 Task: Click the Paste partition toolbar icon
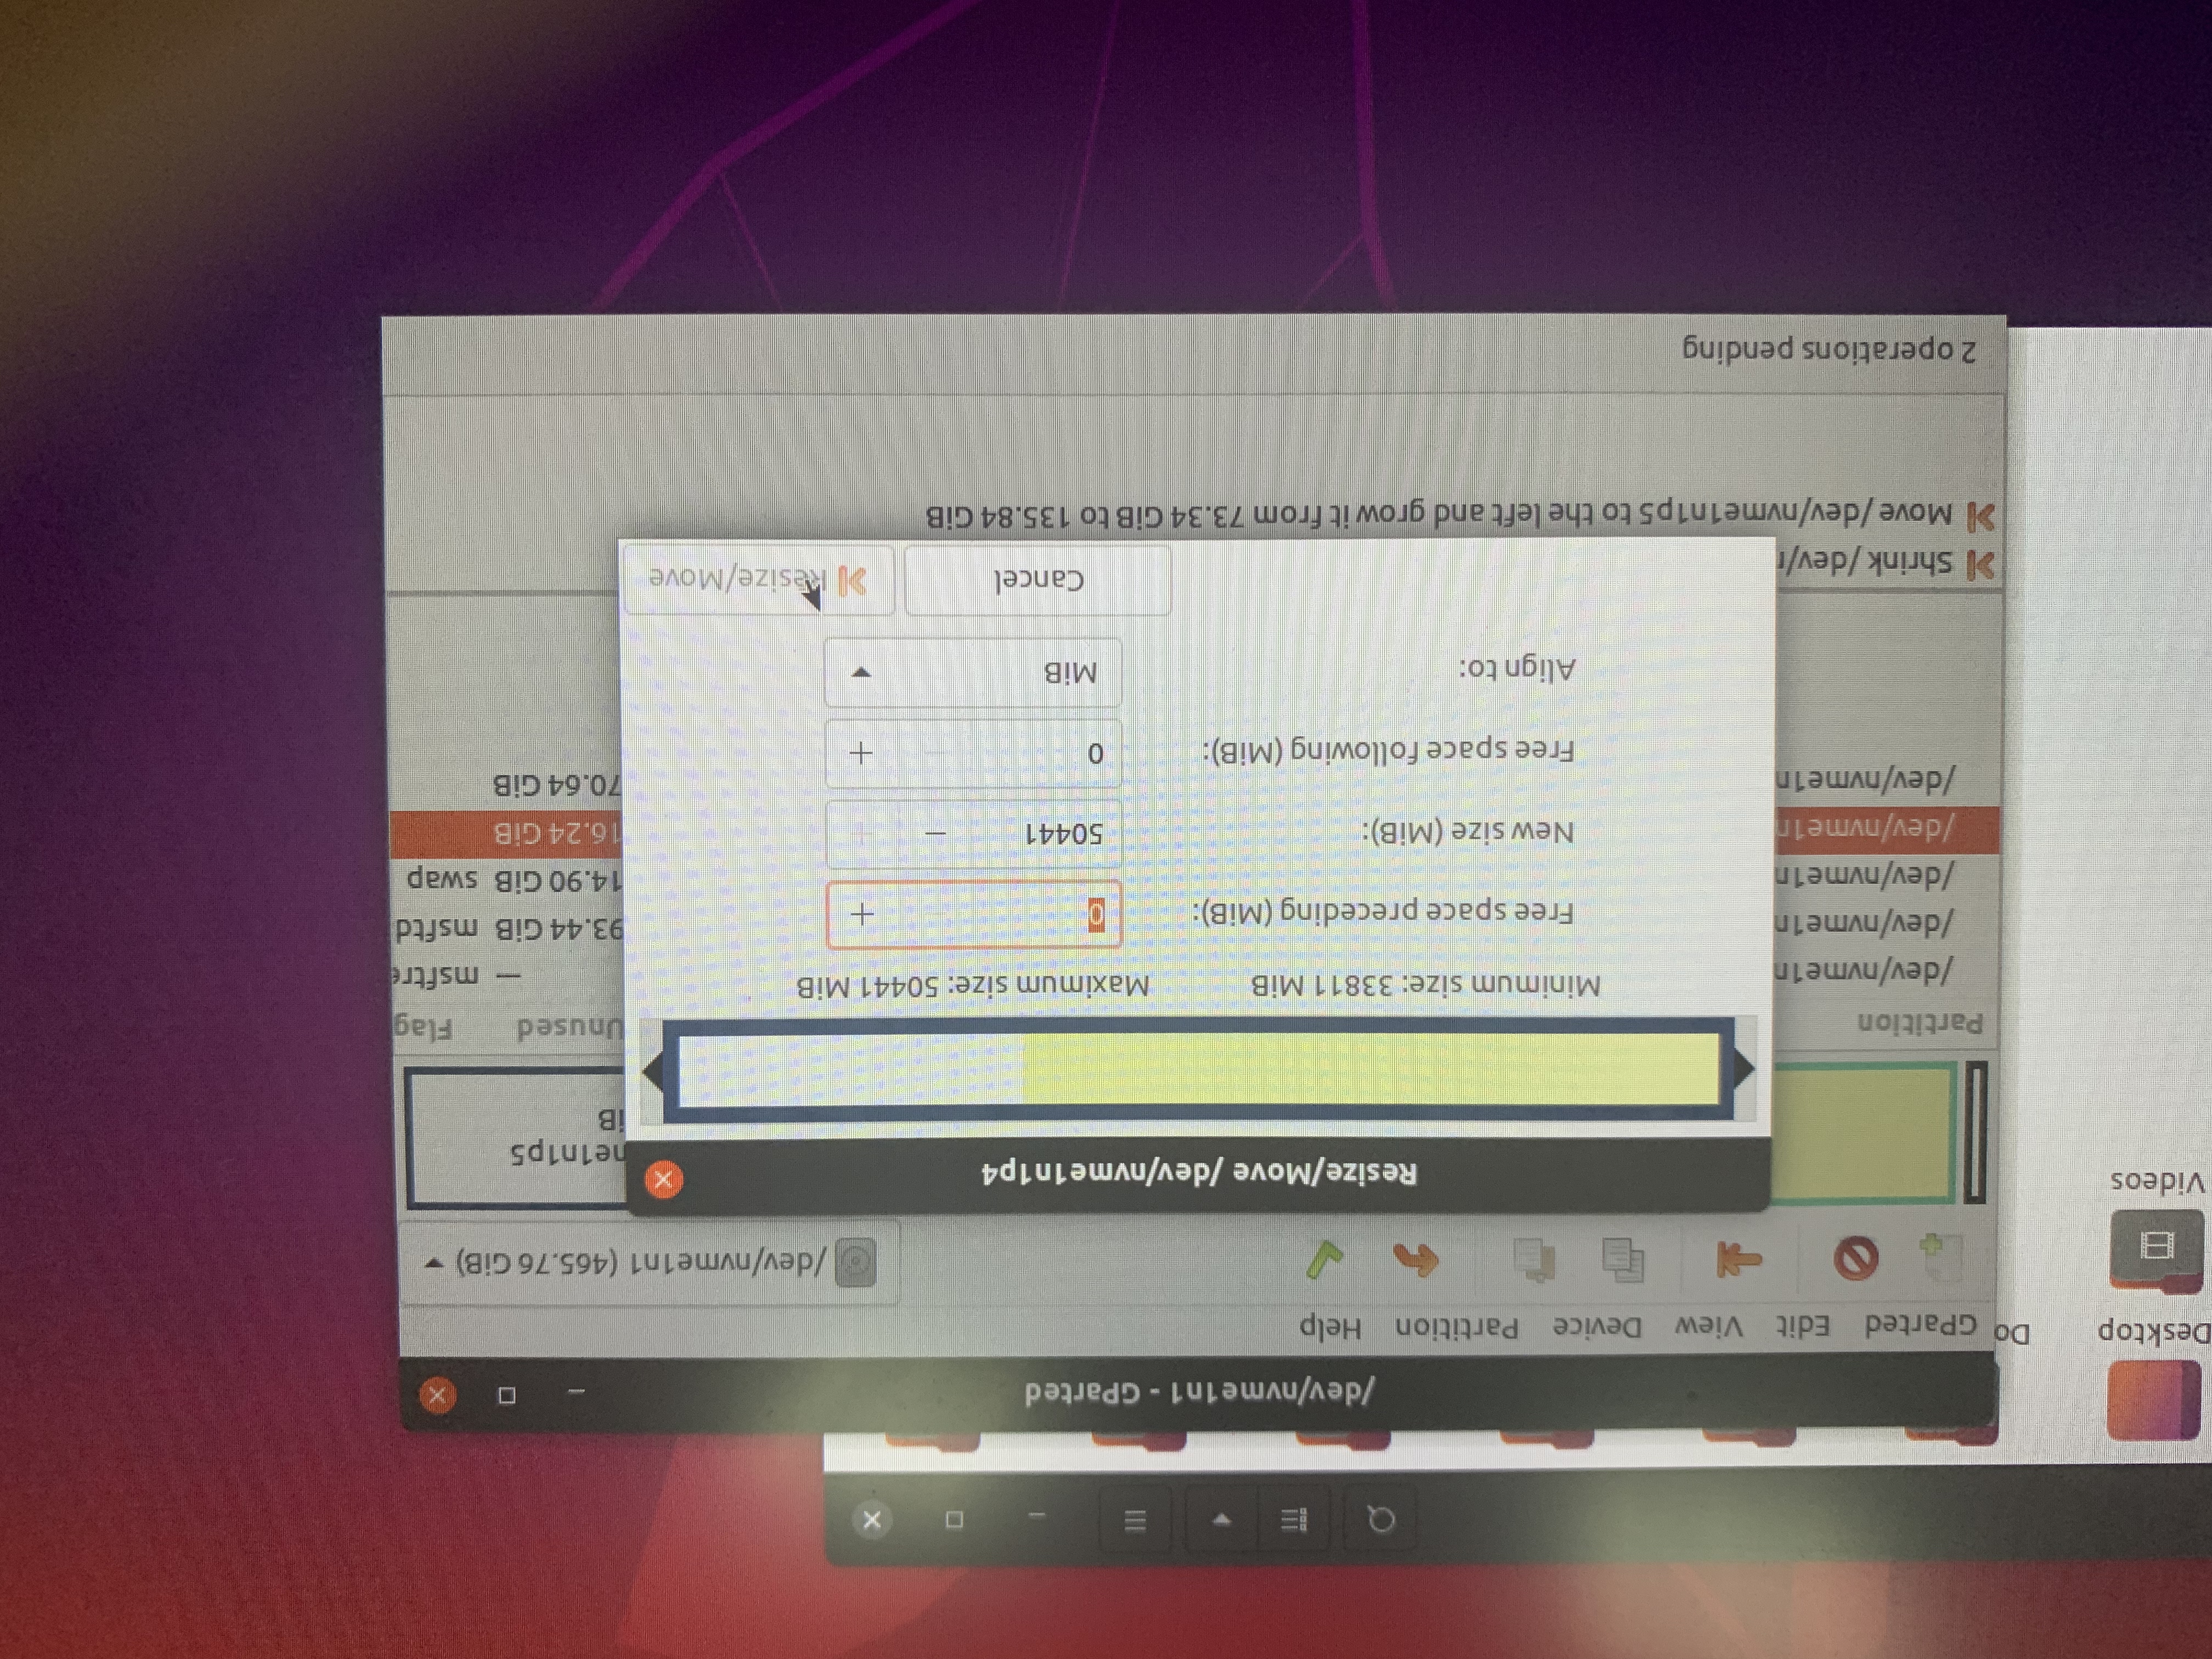[x=1536, y=1260]
